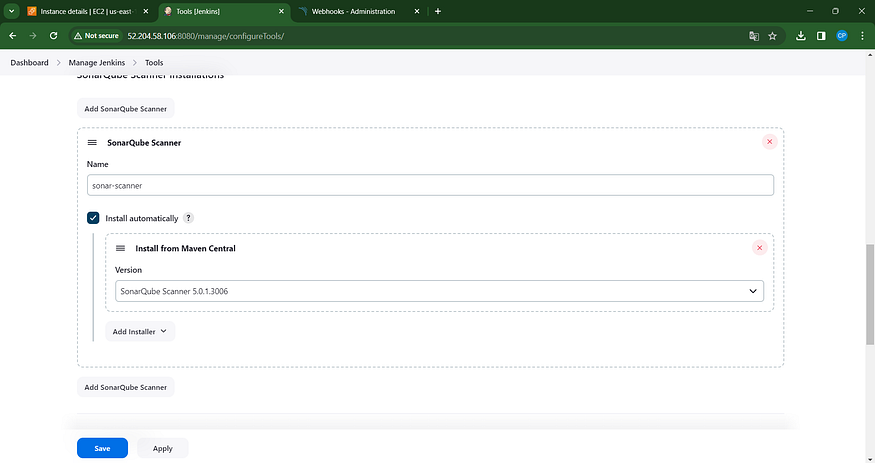Minimize the browser window
This screenshot has height=463, width=875.
click(810, 11)
